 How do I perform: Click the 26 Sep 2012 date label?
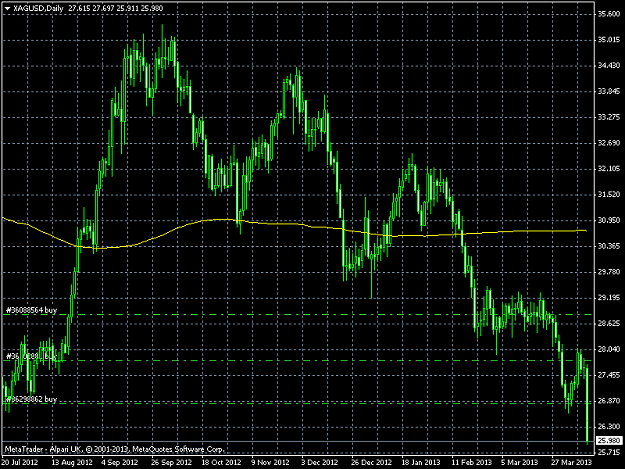pyautogui.click(x=171, y=462)
